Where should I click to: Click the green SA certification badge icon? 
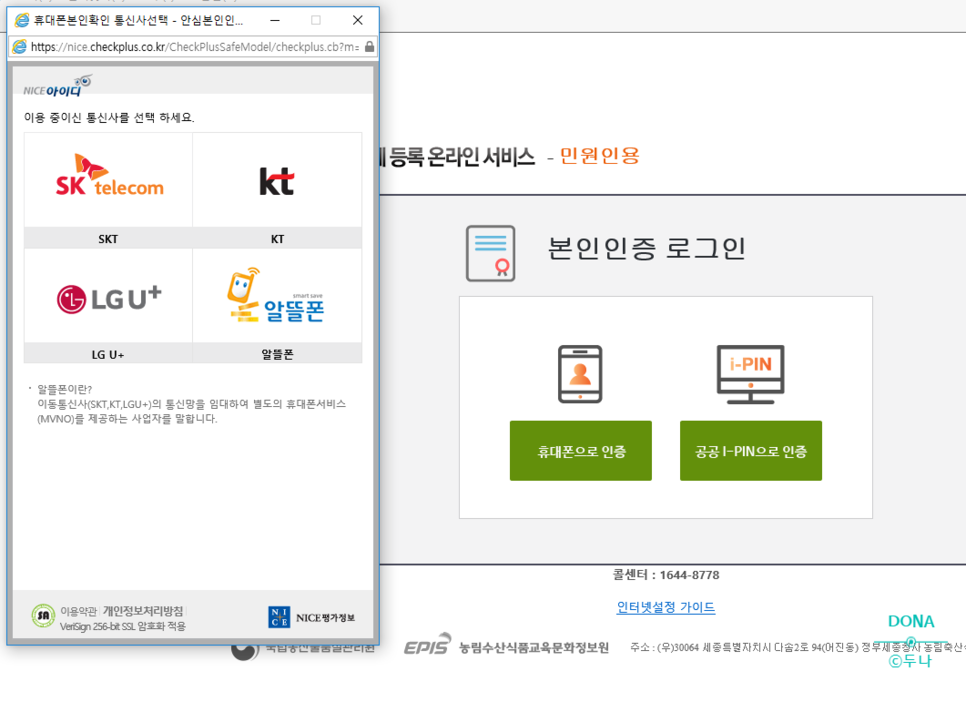click(x=43, y=616)
